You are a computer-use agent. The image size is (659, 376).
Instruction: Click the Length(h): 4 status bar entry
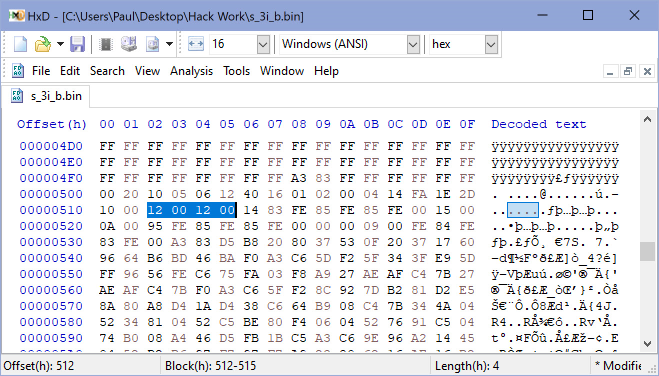467,366
